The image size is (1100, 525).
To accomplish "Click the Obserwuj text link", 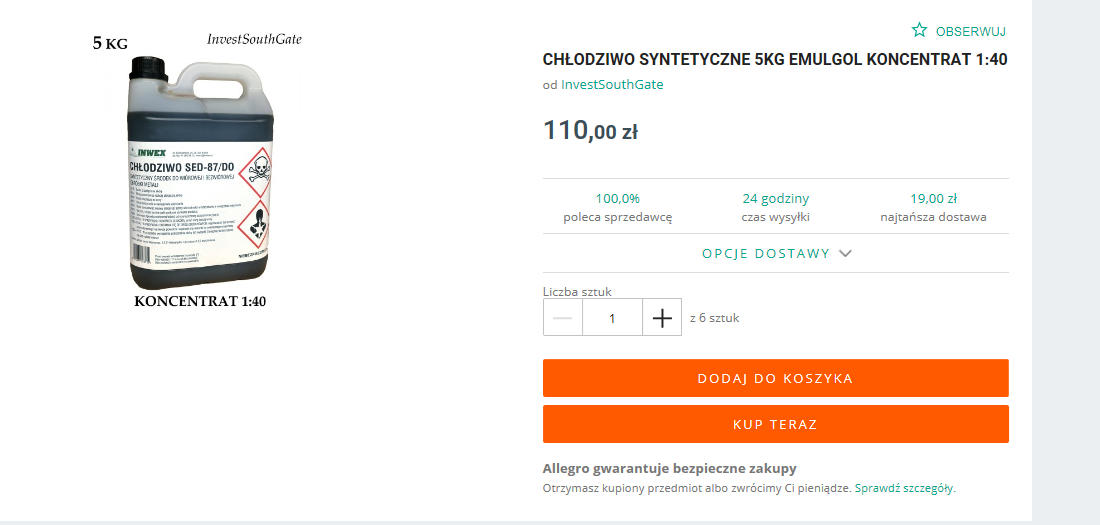I will tap(971, 32).
